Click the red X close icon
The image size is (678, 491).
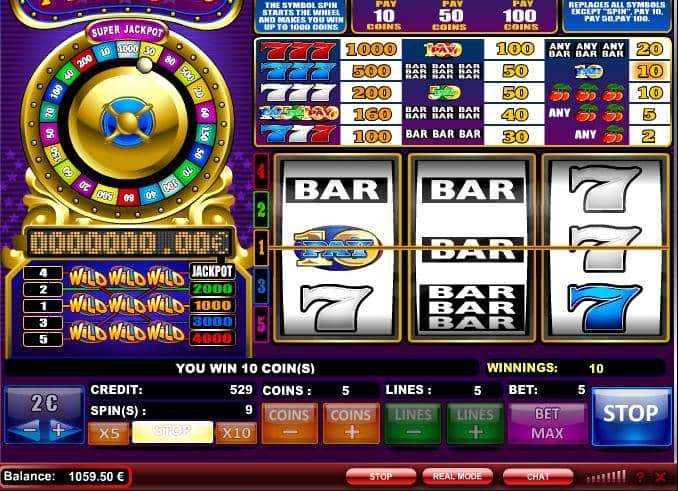pos(660,477)
